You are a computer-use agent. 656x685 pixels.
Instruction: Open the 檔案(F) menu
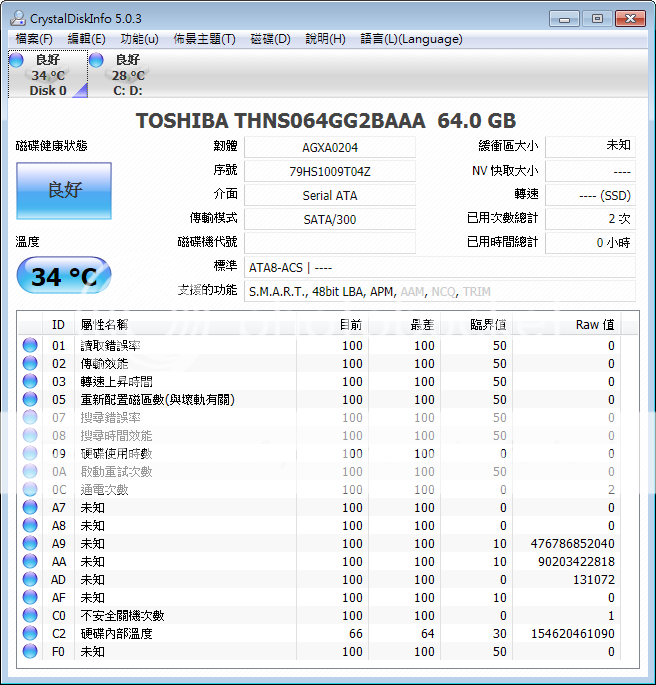(x=34, y=39)
